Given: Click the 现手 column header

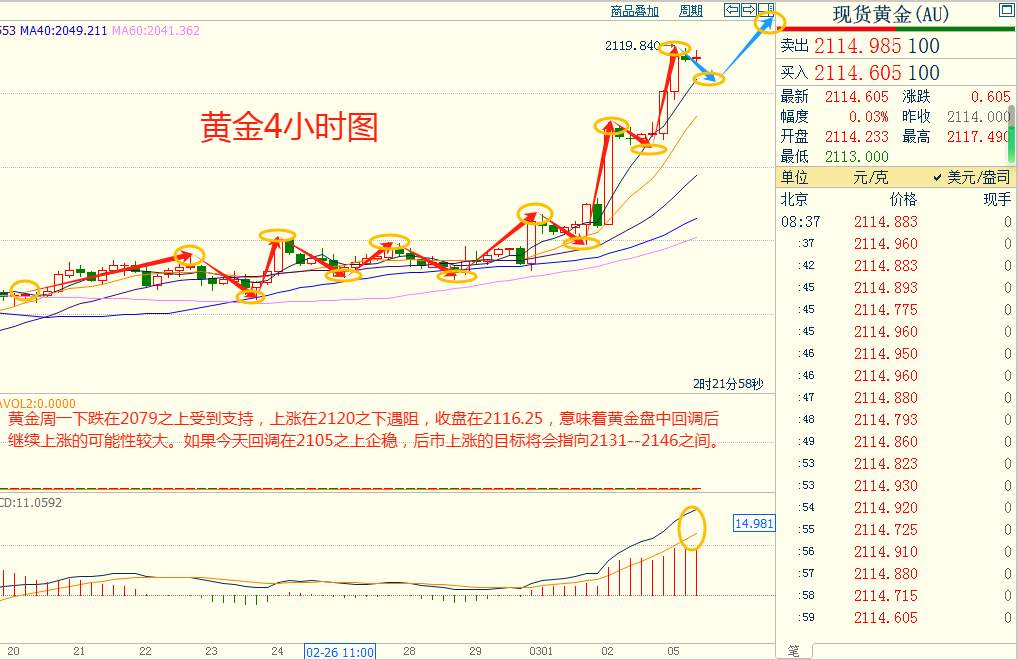Looking at the screenshot, I should (997, 199).
